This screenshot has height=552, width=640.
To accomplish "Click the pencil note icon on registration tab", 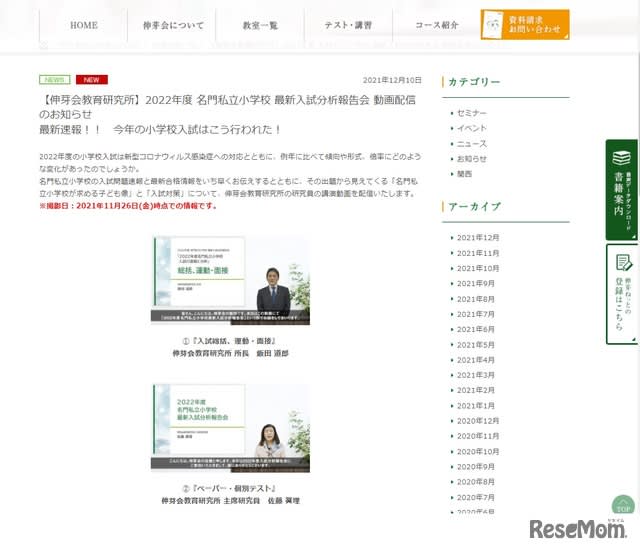I will (624, 263).
